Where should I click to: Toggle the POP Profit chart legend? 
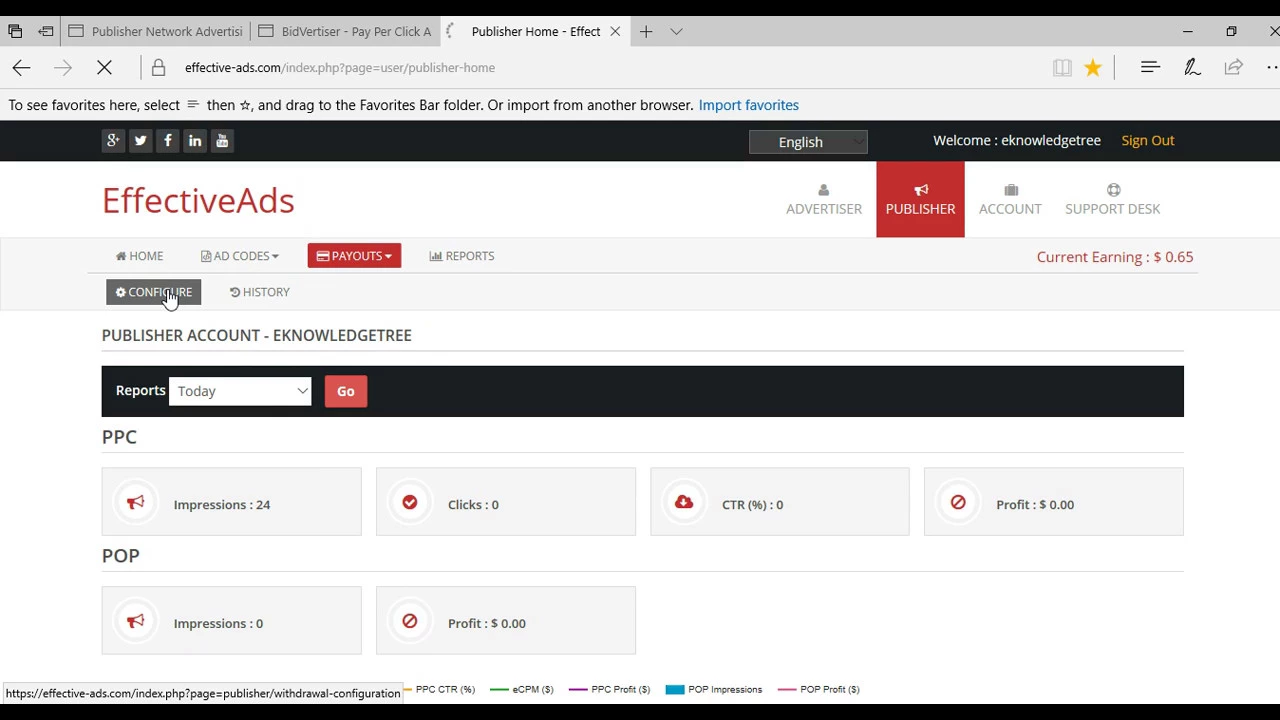[x=818, y=689]
